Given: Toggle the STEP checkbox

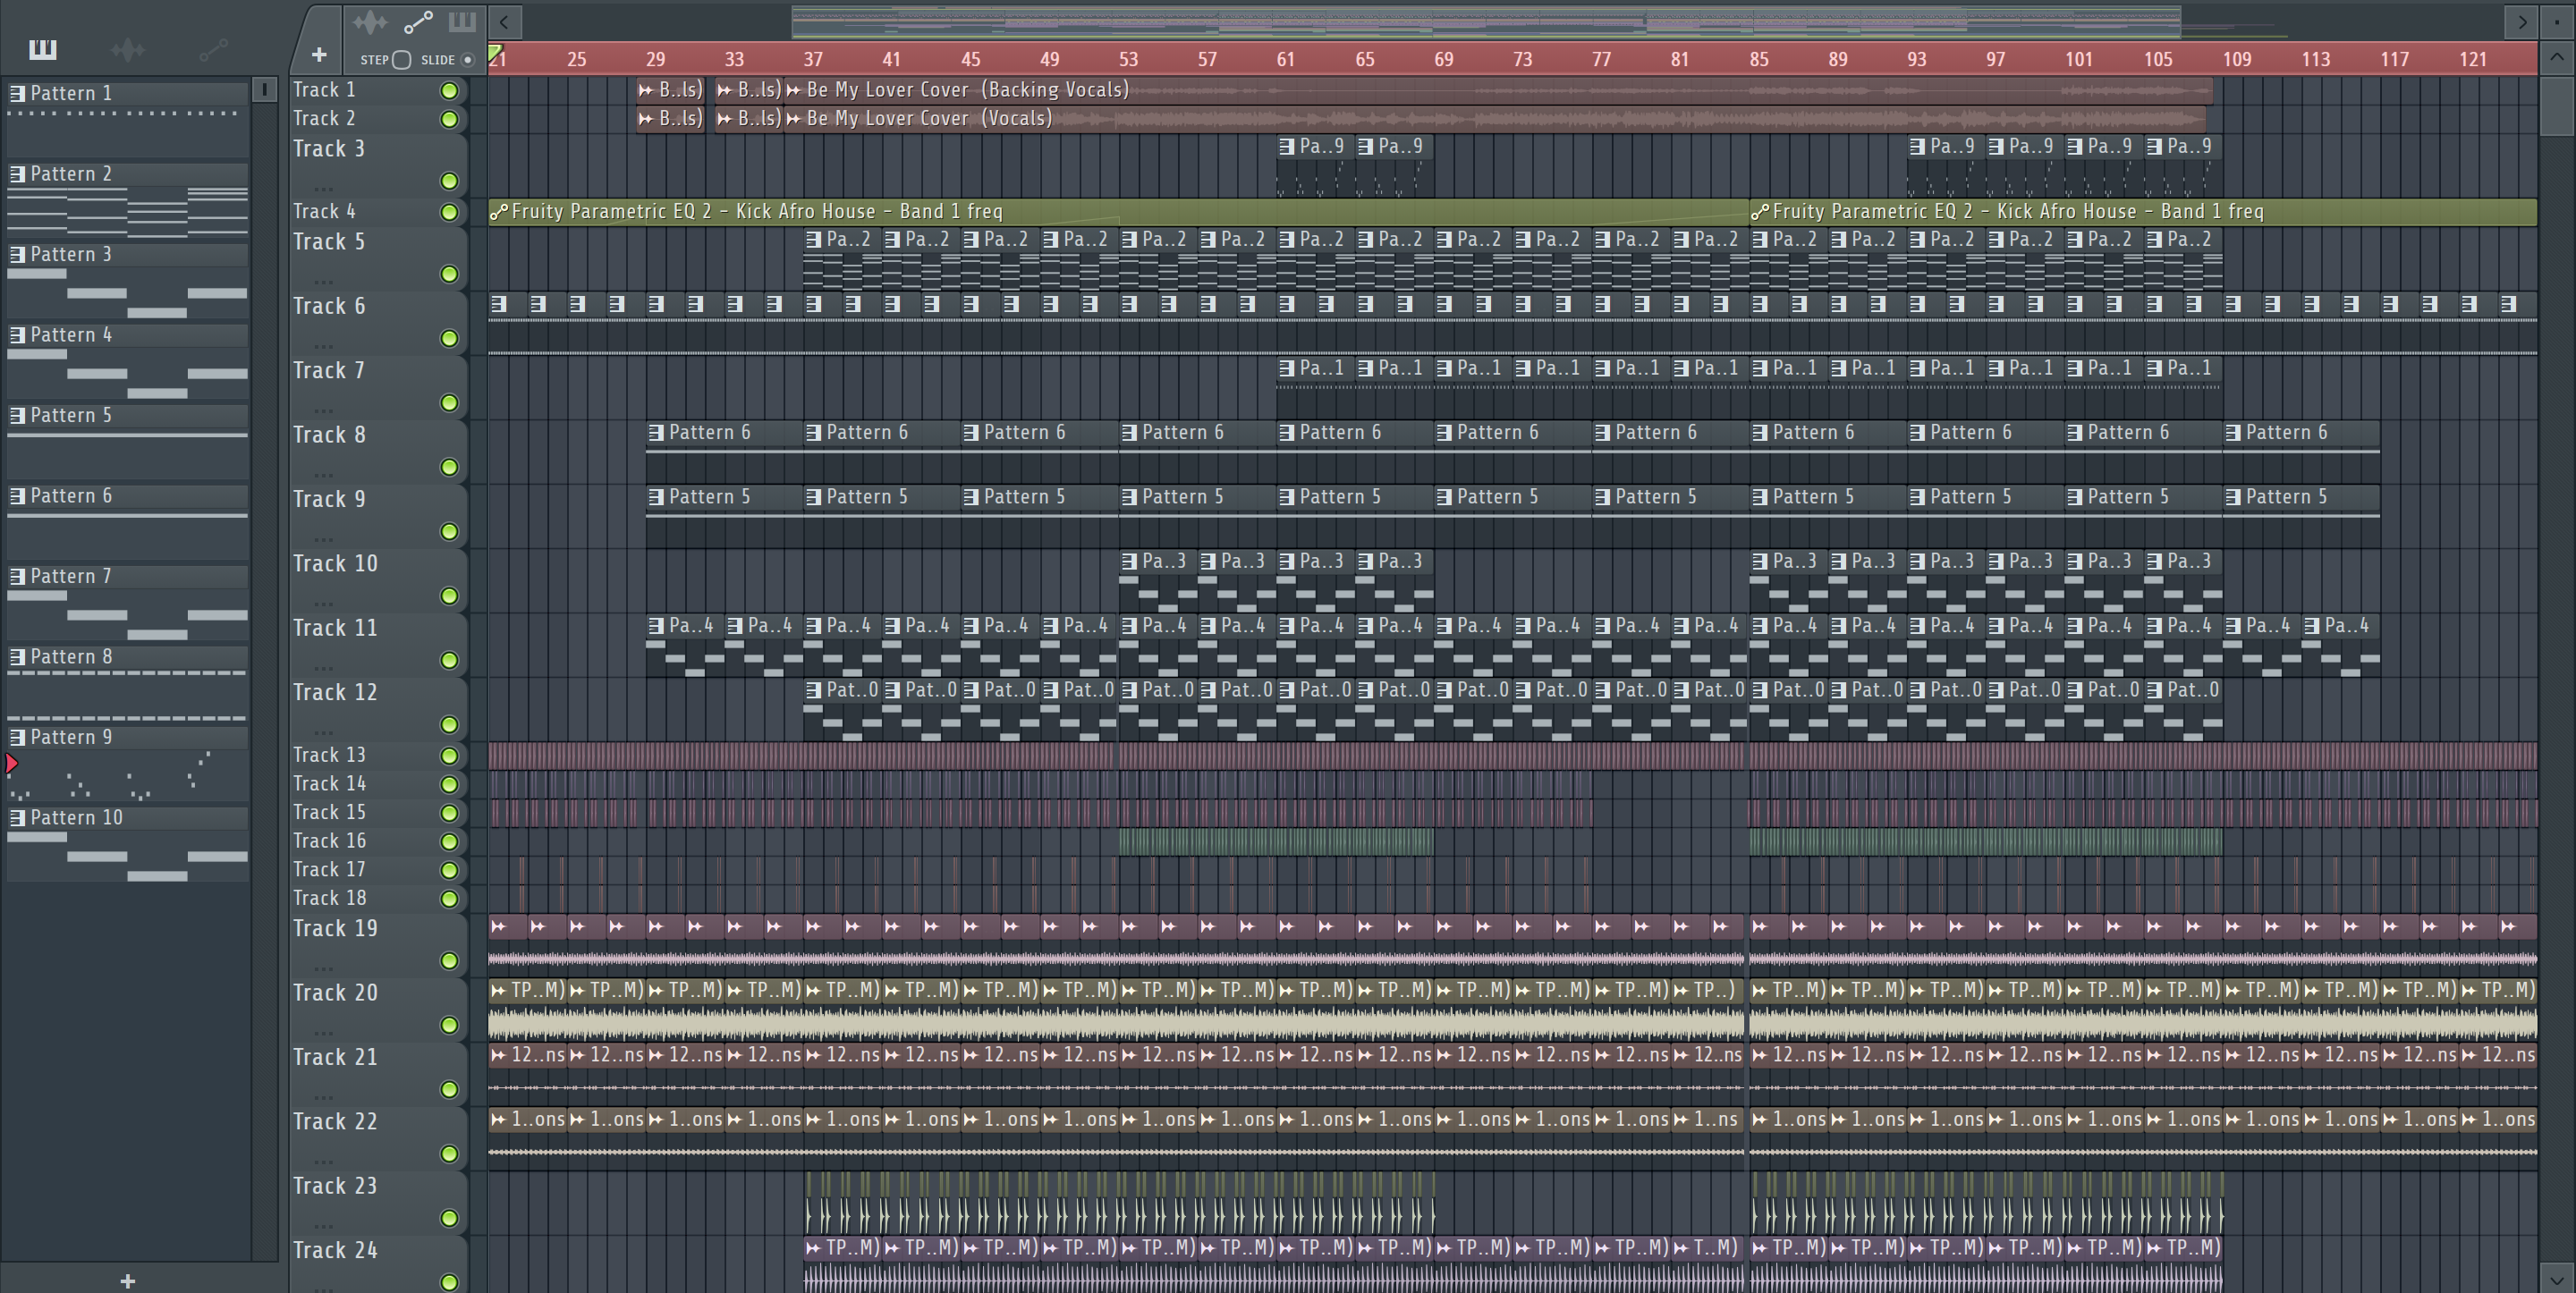Looking at the screenshot, I should click(402, 60).
